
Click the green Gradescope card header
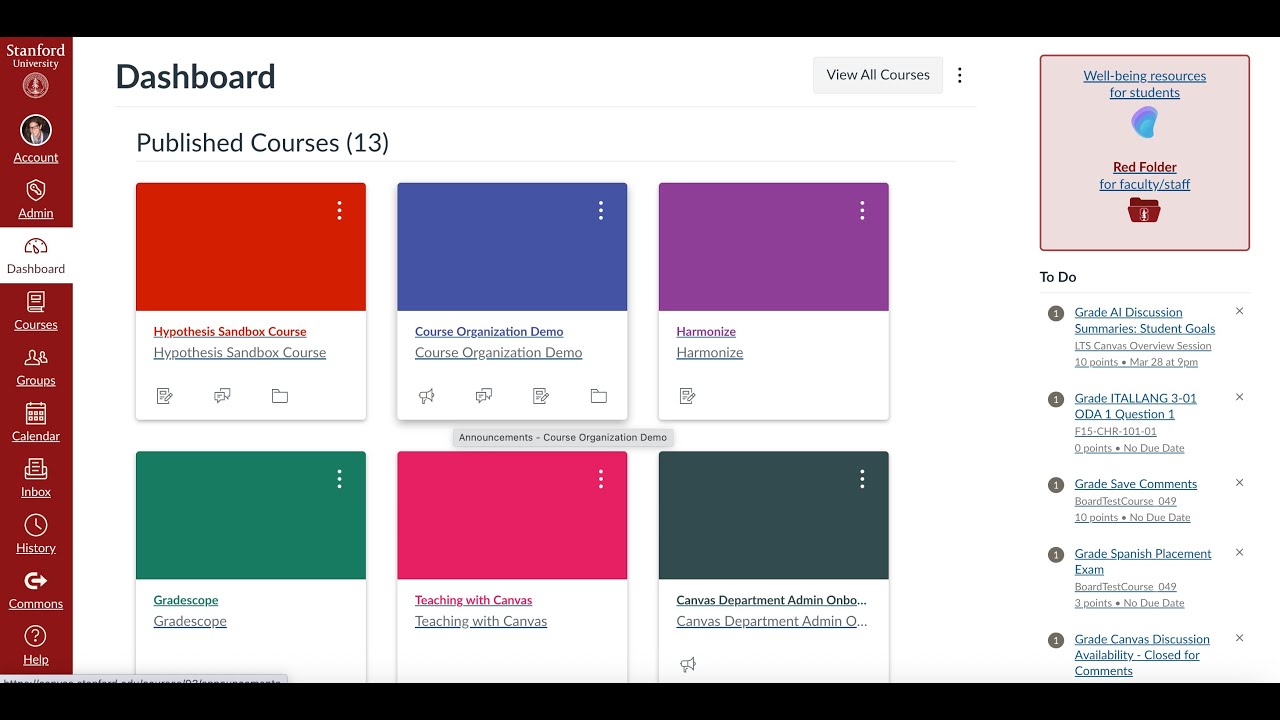tap(251, 516)
